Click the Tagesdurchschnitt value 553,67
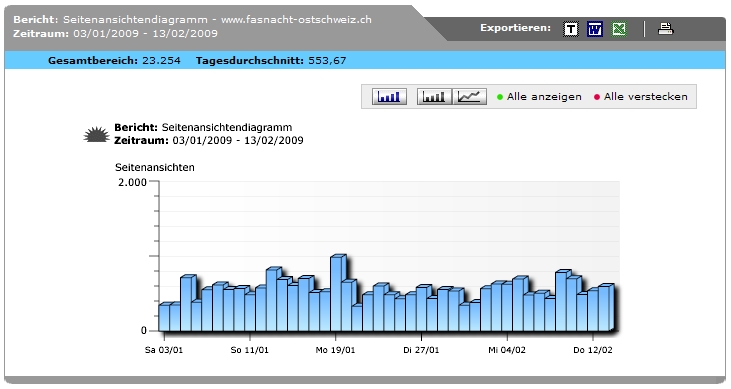This screenshot has height=389, width=731. tap(327, 61)
